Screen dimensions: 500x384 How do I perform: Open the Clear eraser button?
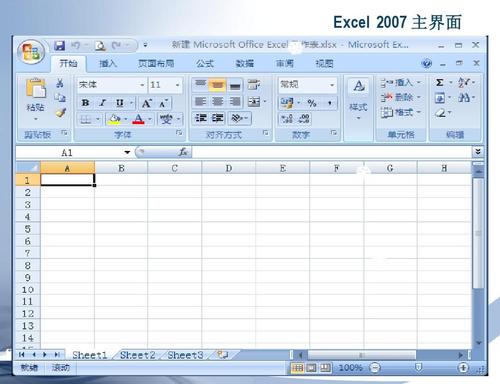[x=441, y=113]
